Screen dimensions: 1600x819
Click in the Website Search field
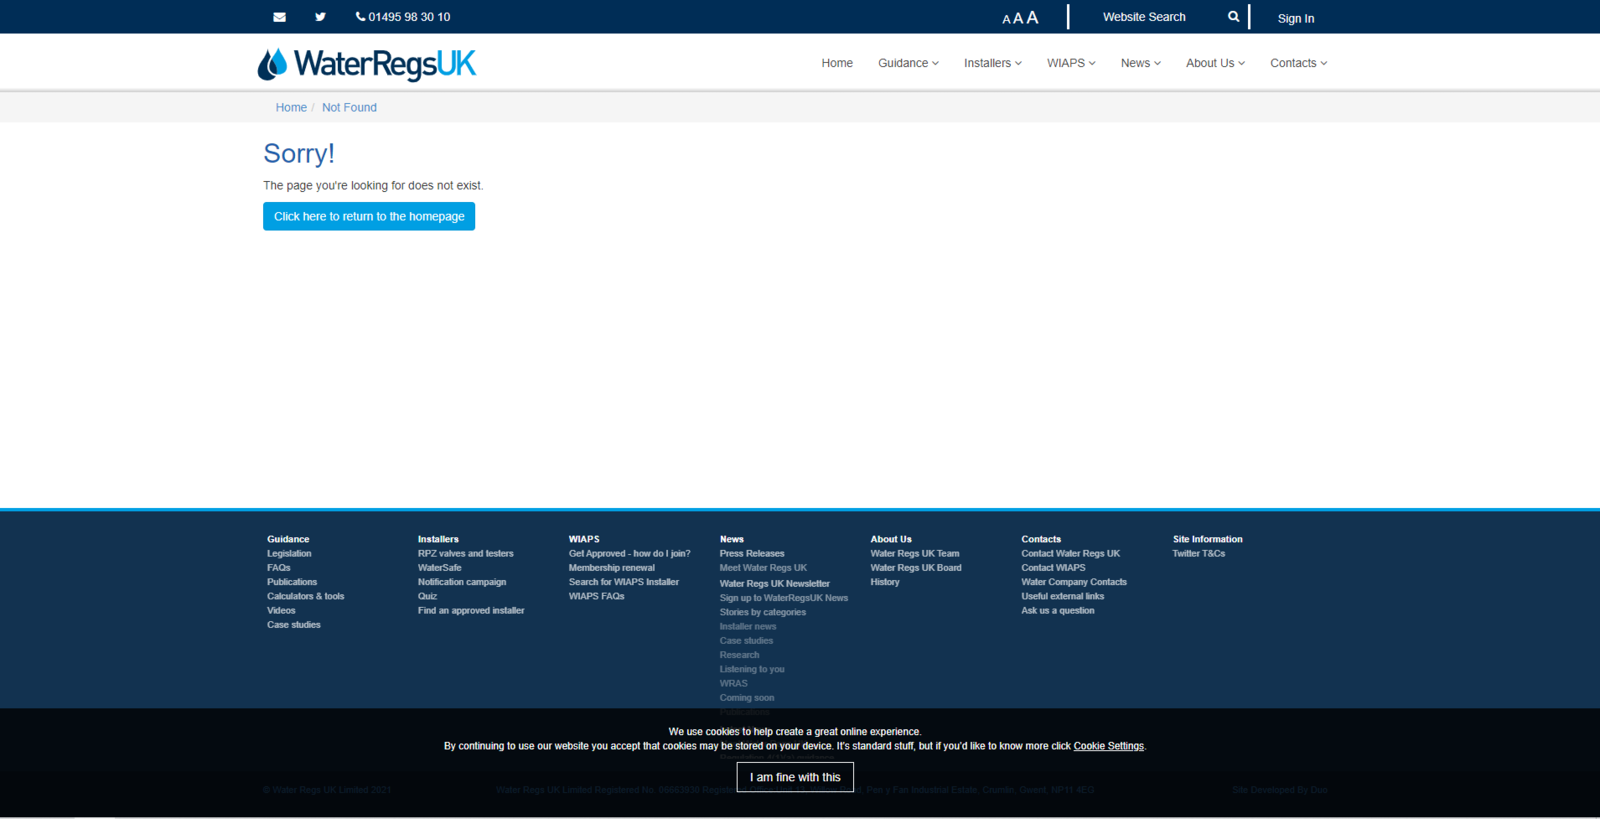1150,17
